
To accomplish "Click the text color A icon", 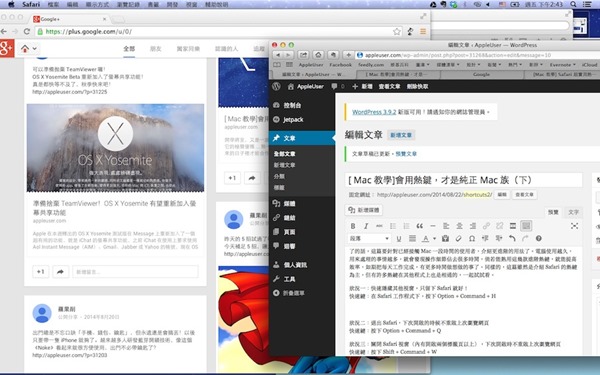I will tap(425, 238).
